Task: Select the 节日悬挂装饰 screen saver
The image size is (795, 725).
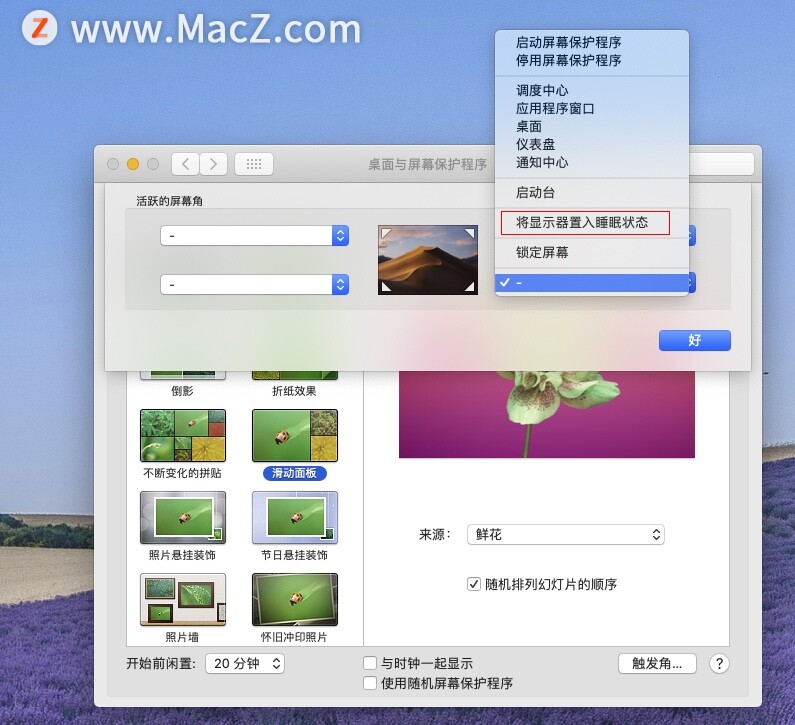Action: (295, 518)
